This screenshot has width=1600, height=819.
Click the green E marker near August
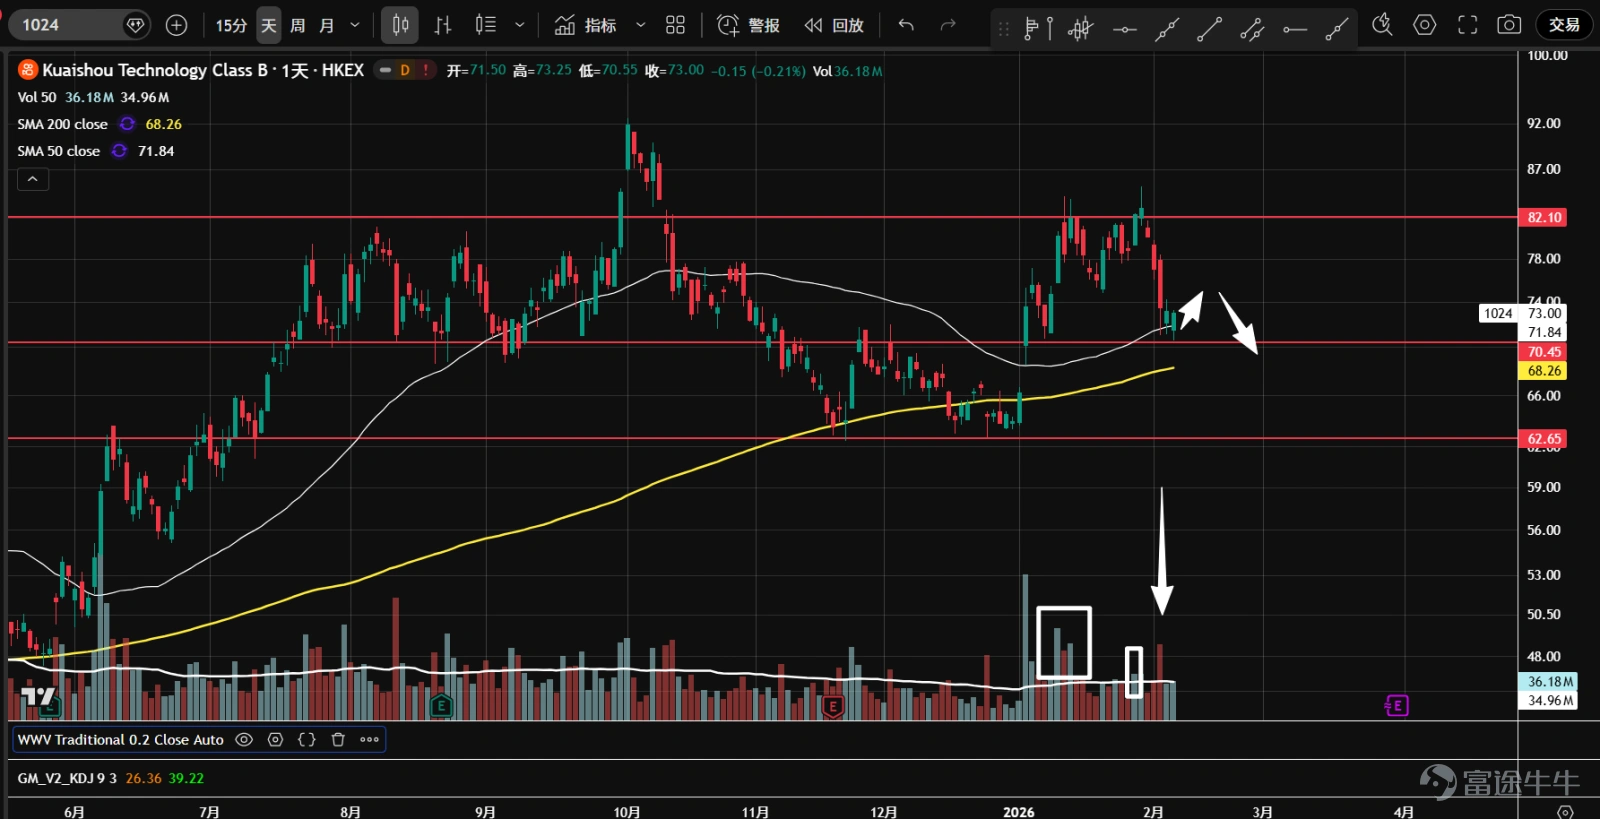(441, 707)
